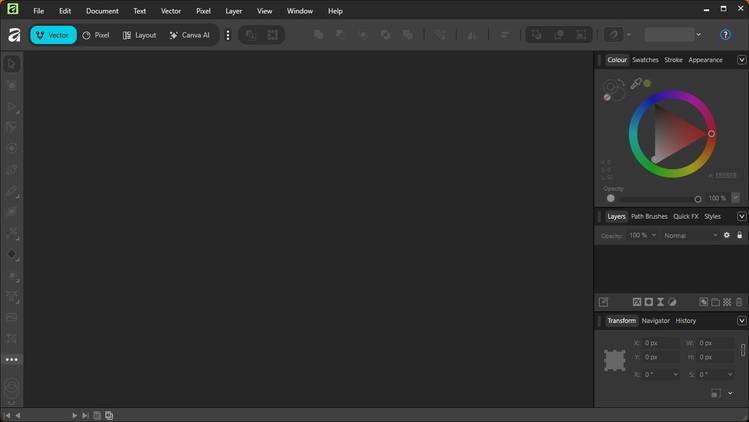Select the no-colour small circle icon
The width and height of the screenshot is (749, 422).
[x=607, y=97]
